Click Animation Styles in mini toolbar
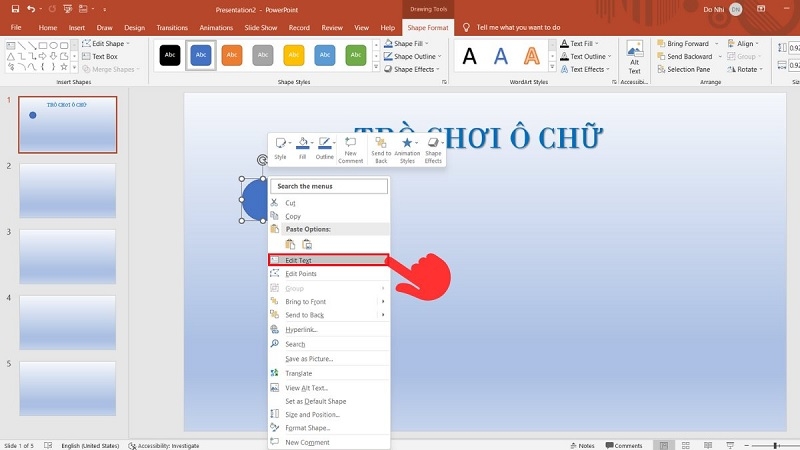The width and height of the screenshot is (800, 450). coord(407,149)
